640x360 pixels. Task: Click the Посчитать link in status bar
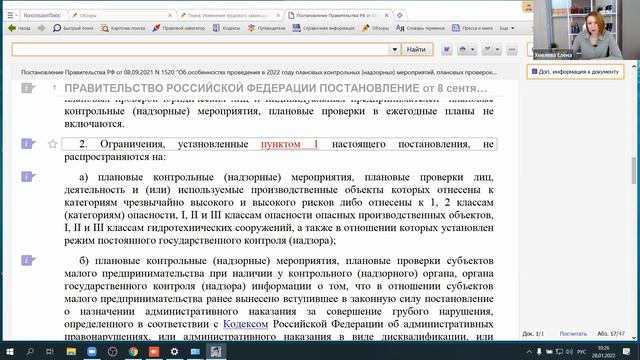coord(573,333)
